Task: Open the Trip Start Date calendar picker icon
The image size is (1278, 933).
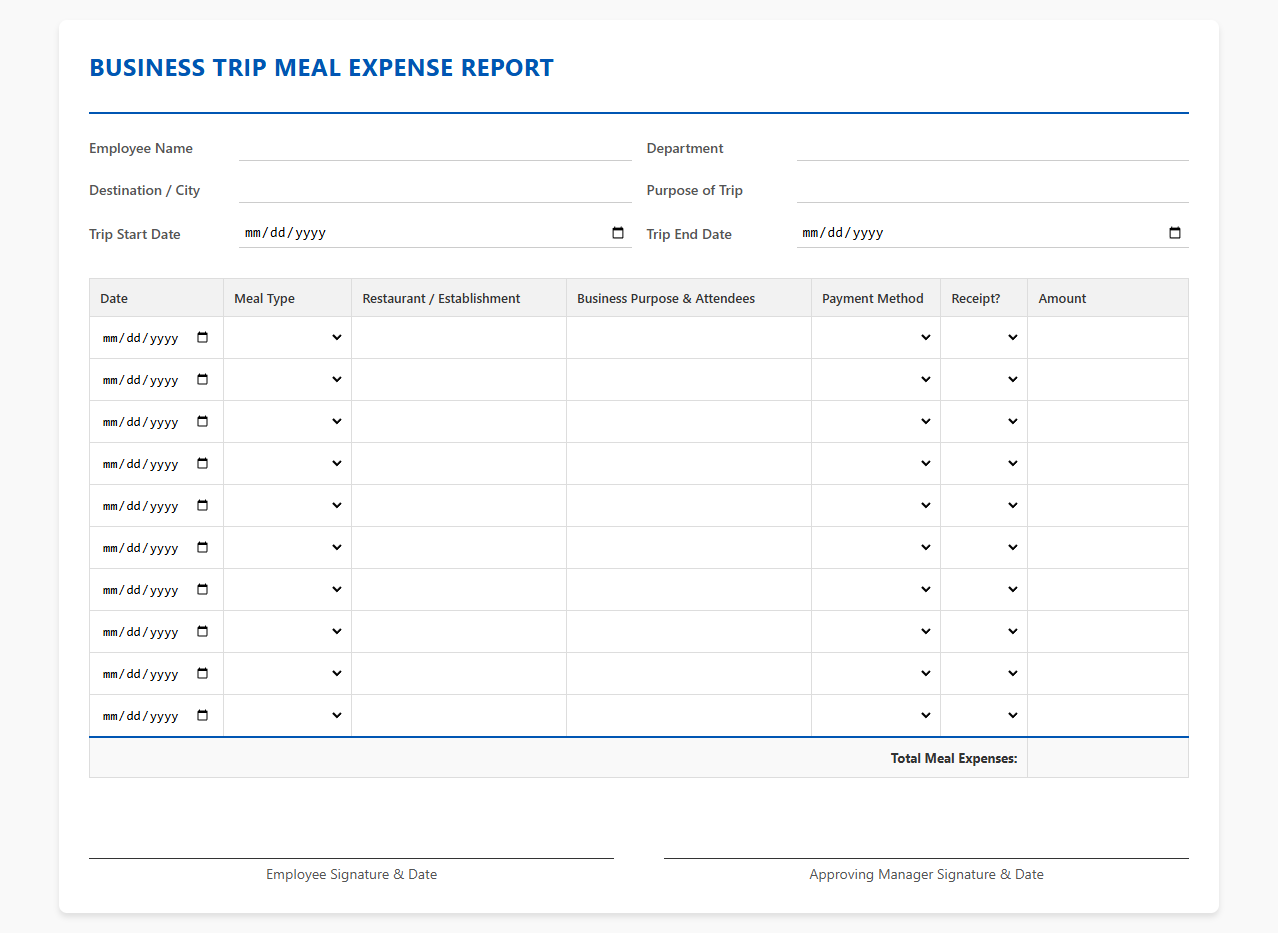Action: click(618, 233)
